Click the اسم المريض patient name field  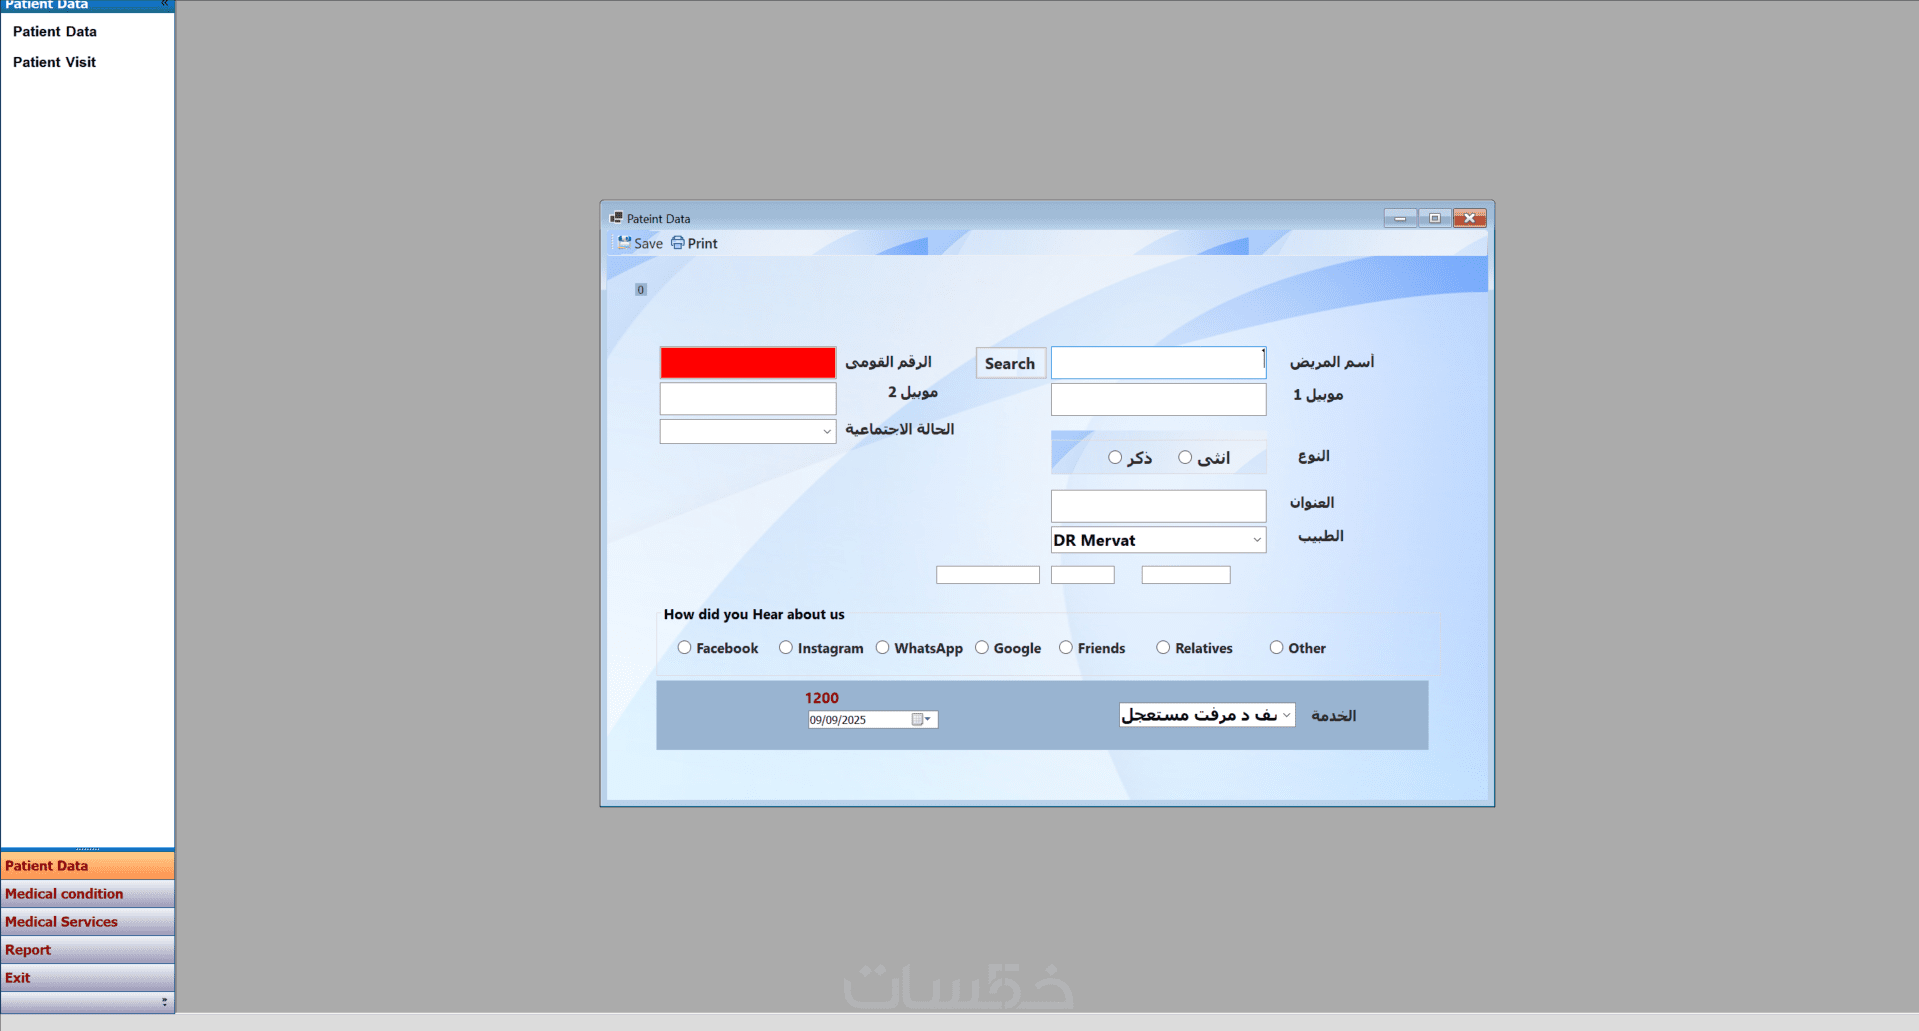pos(1158,363)
